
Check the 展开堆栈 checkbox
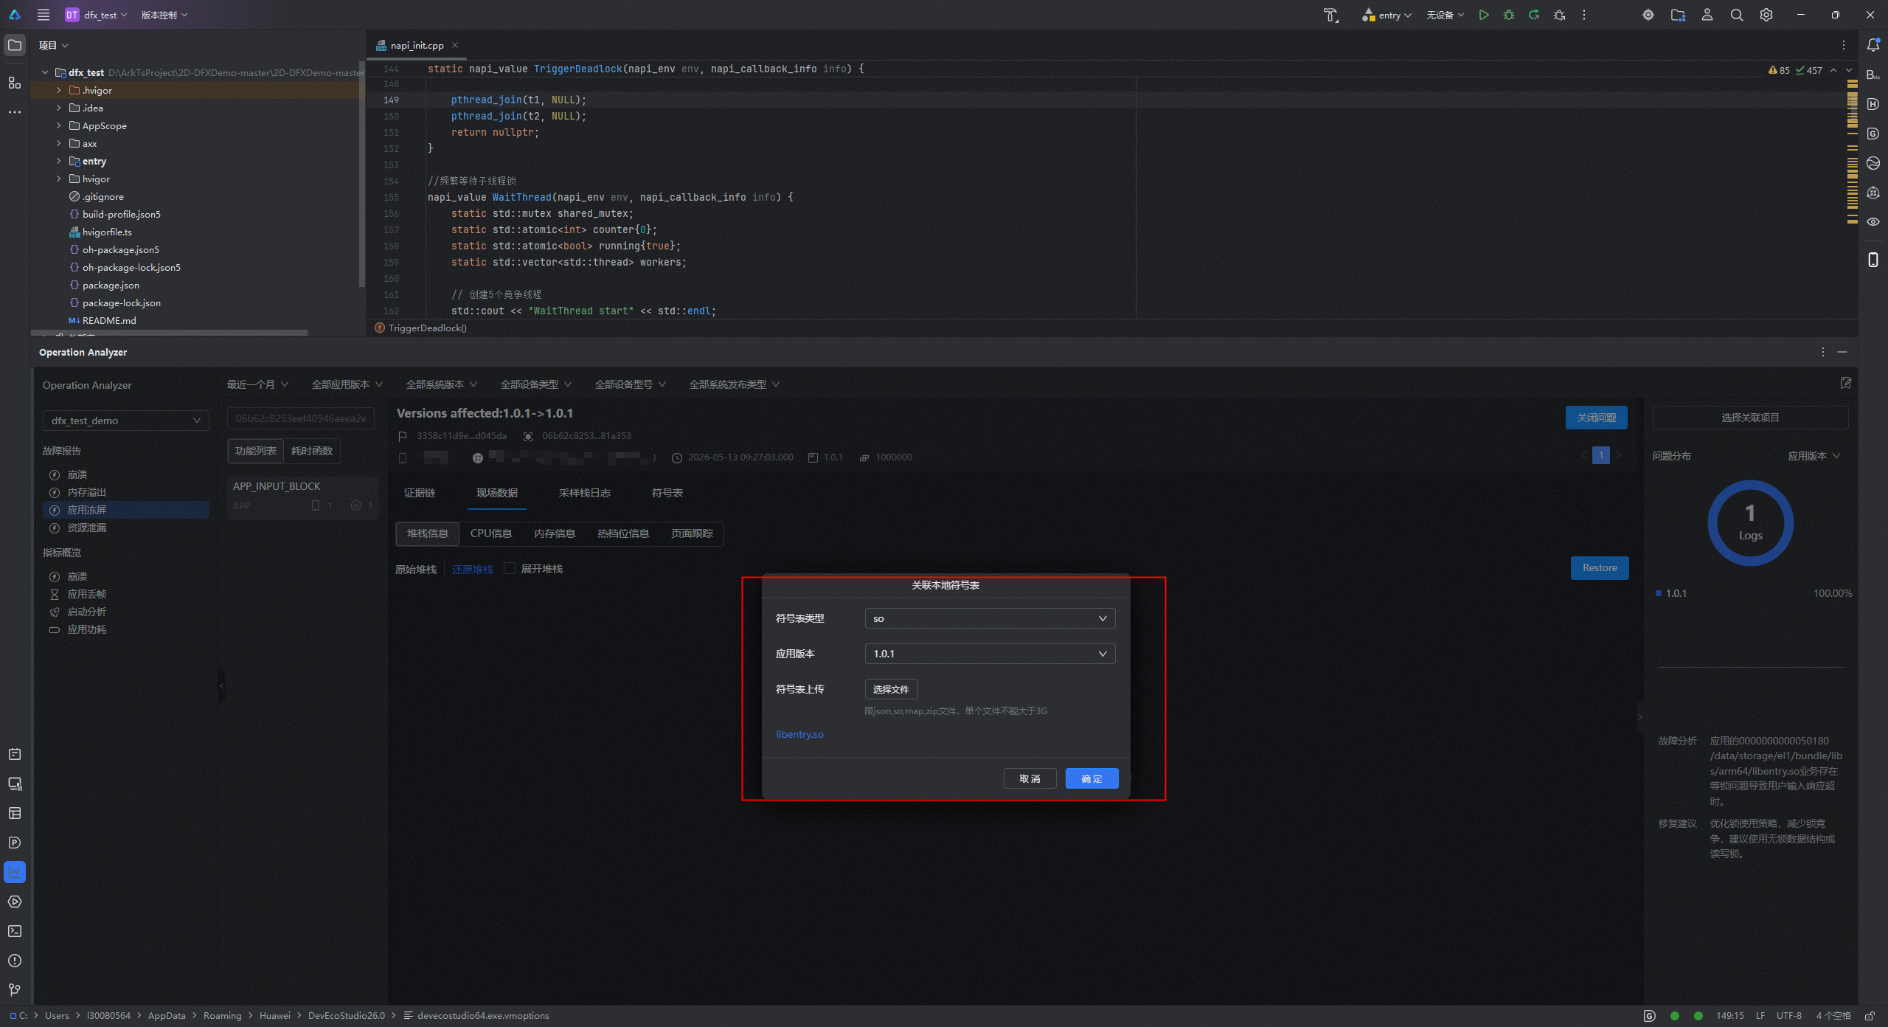510,568
